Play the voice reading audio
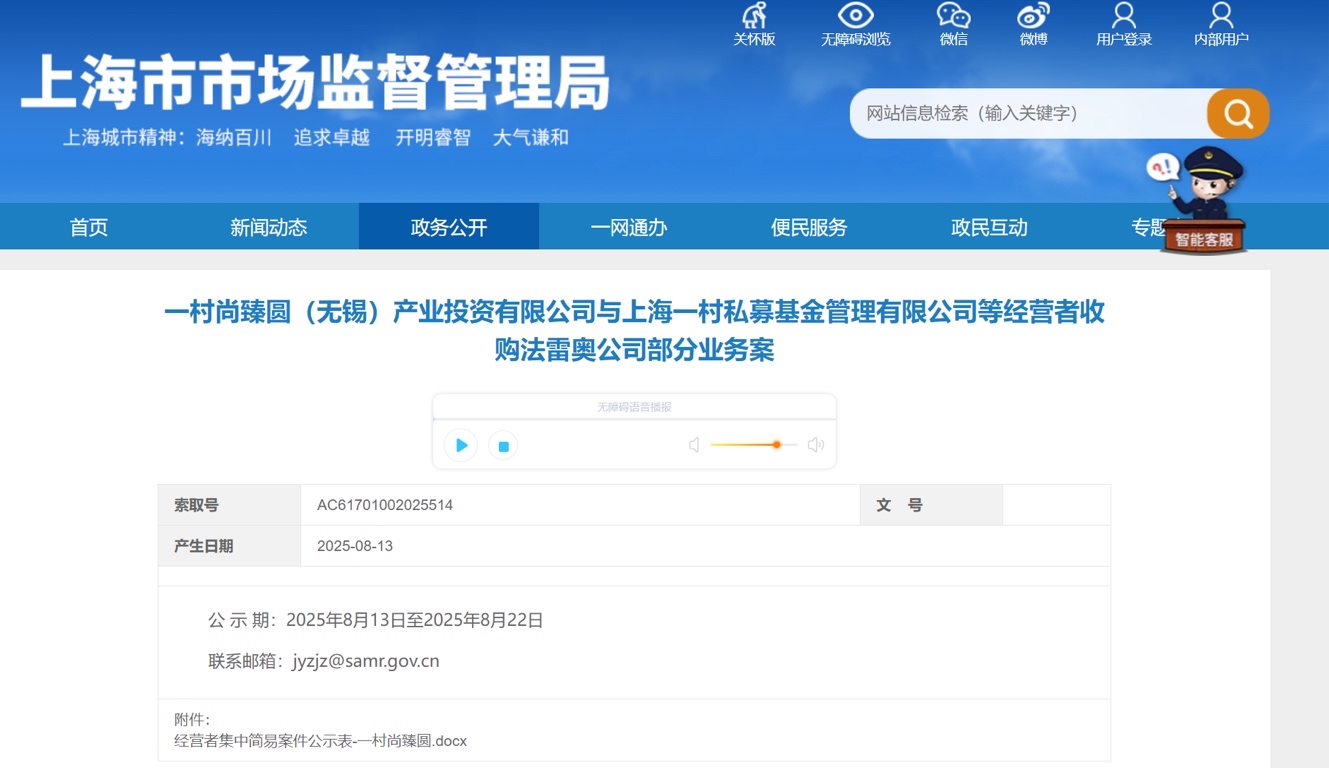The image size is (1329, 768). (461, 445)
